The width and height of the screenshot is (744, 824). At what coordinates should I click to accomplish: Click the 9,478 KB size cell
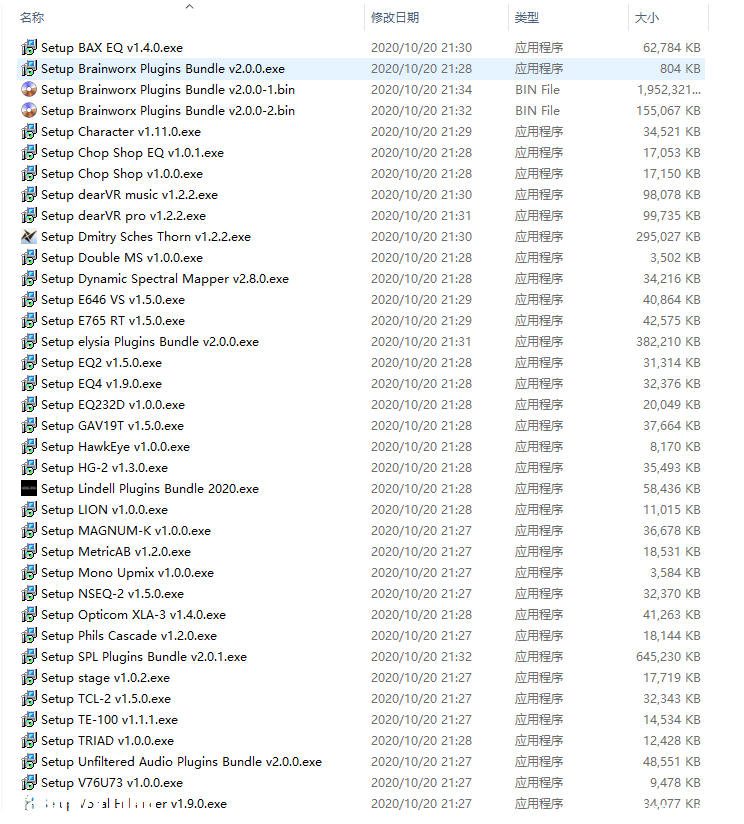(x=675, y=783)
